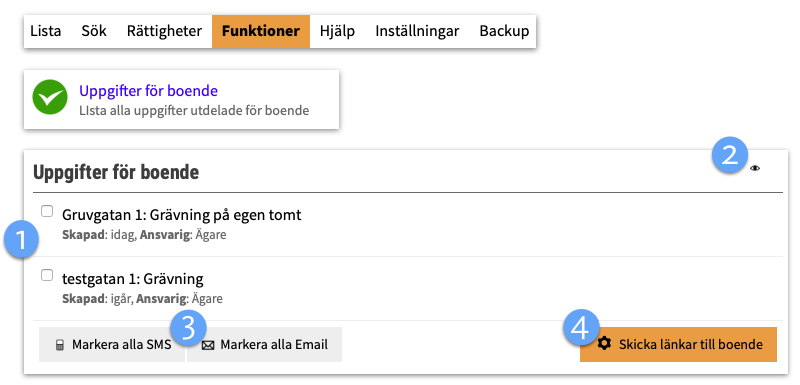
Task: Open the Rättigheter tab
Action: click(x=164, y=31)
